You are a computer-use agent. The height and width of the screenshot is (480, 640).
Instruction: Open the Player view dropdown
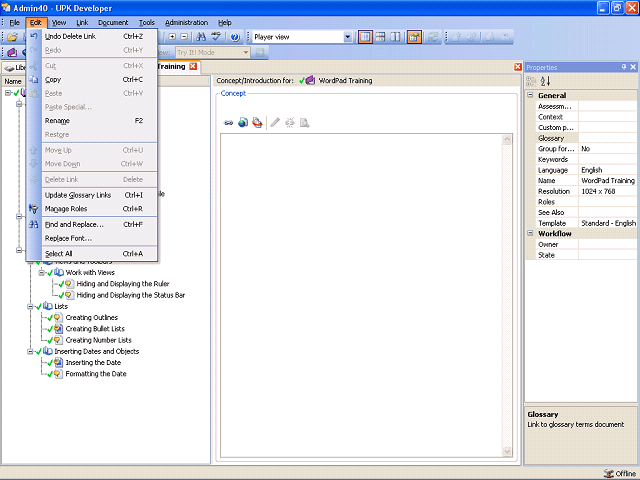click(x=348, y=37)
